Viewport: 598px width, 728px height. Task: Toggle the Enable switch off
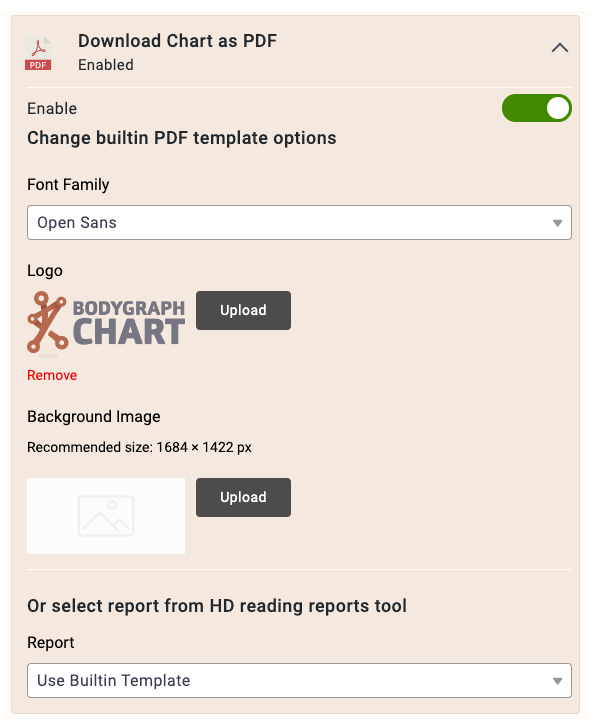pos(537,108)
